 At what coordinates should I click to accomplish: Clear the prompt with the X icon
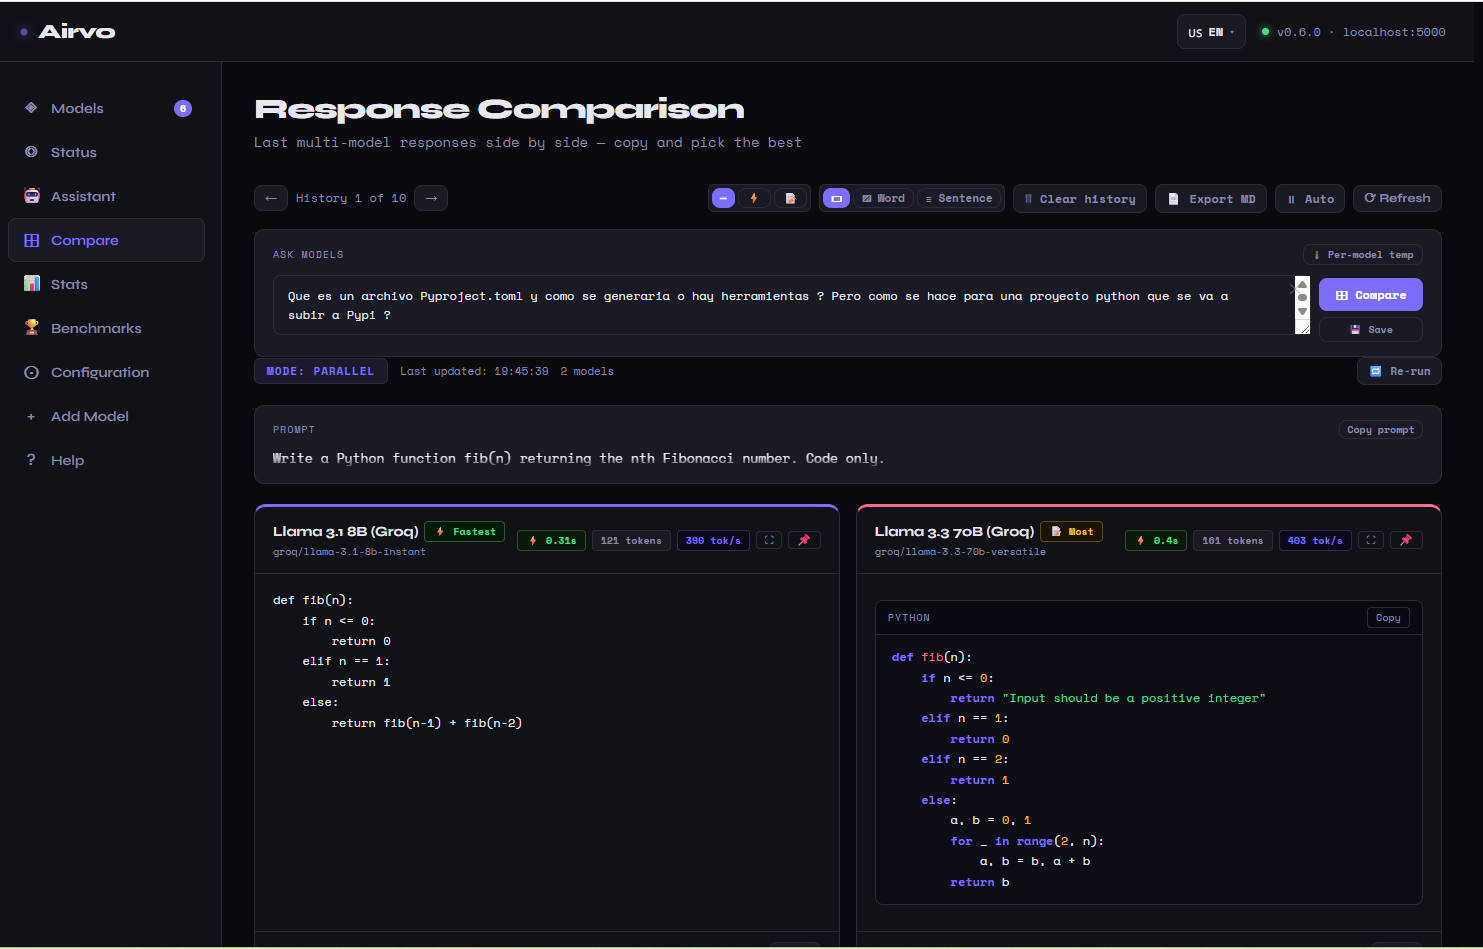(1294, 288)
